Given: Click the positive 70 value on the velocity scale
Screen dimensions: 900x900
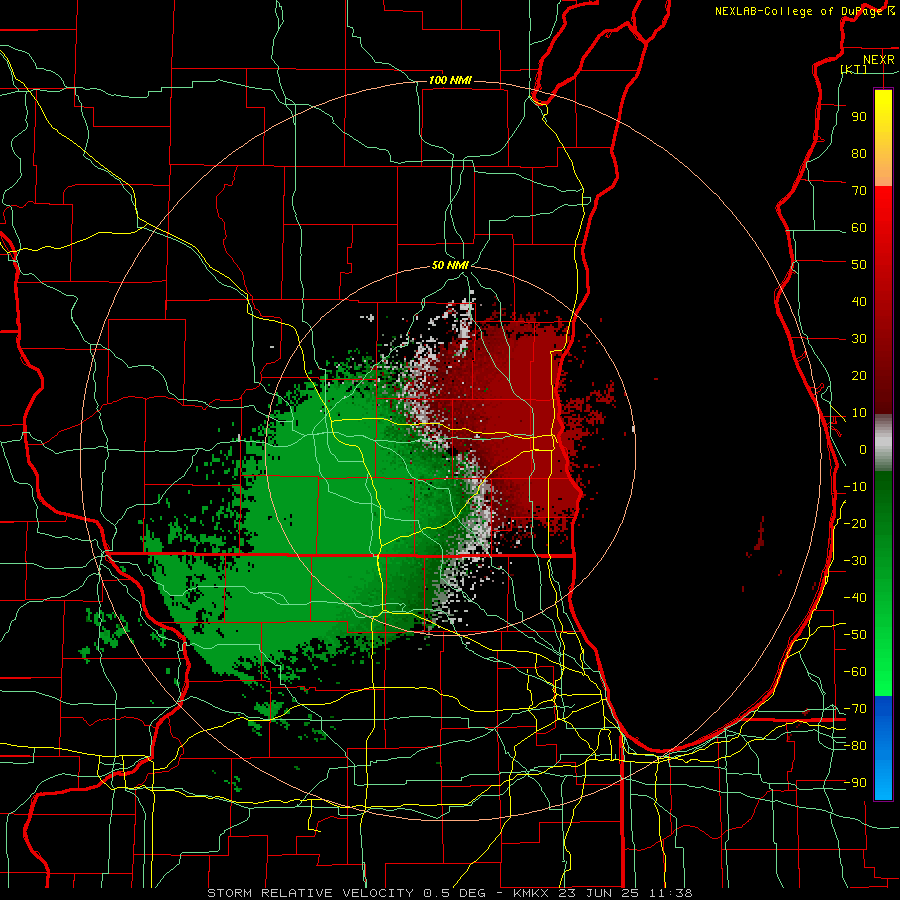Looking at the screenshot, I should 859,191.
